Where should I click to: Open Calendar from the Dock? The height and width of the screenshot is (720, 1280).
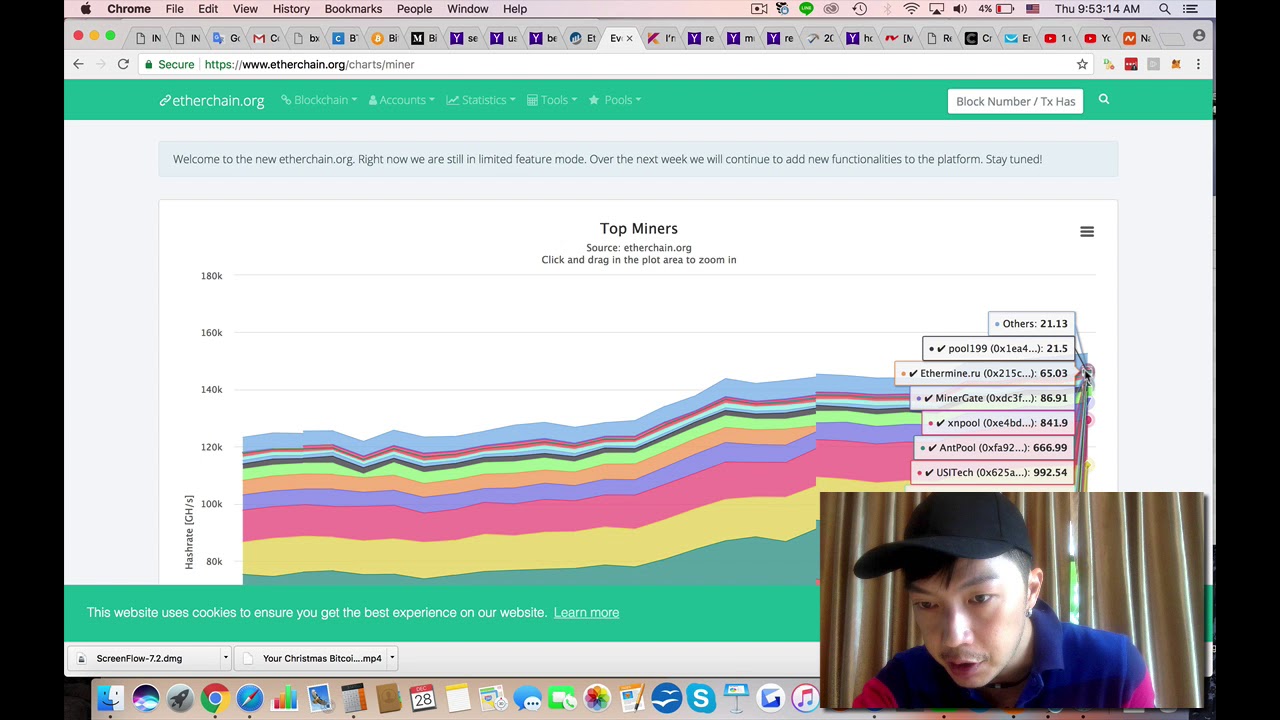pos(423,698)
